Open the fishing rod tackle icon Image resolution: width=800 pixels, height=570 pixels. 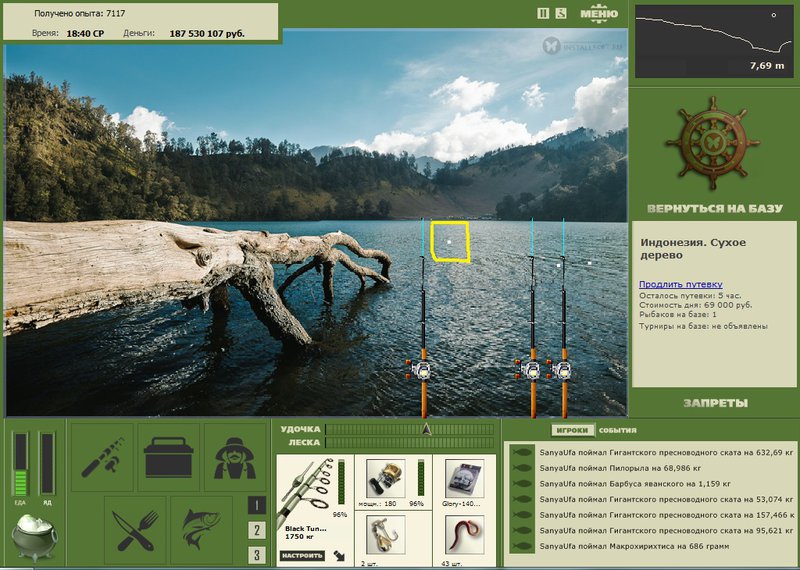(x=102, y=457)
